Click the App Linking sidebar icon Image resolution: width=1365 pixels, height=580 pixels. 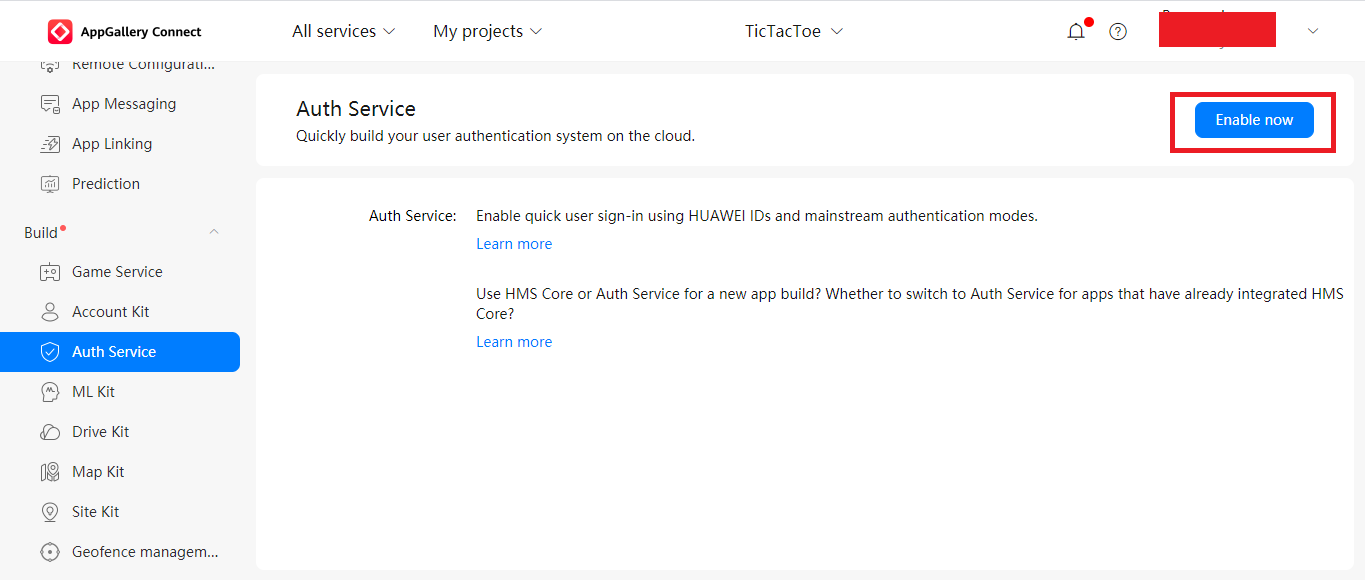point(50,144)
